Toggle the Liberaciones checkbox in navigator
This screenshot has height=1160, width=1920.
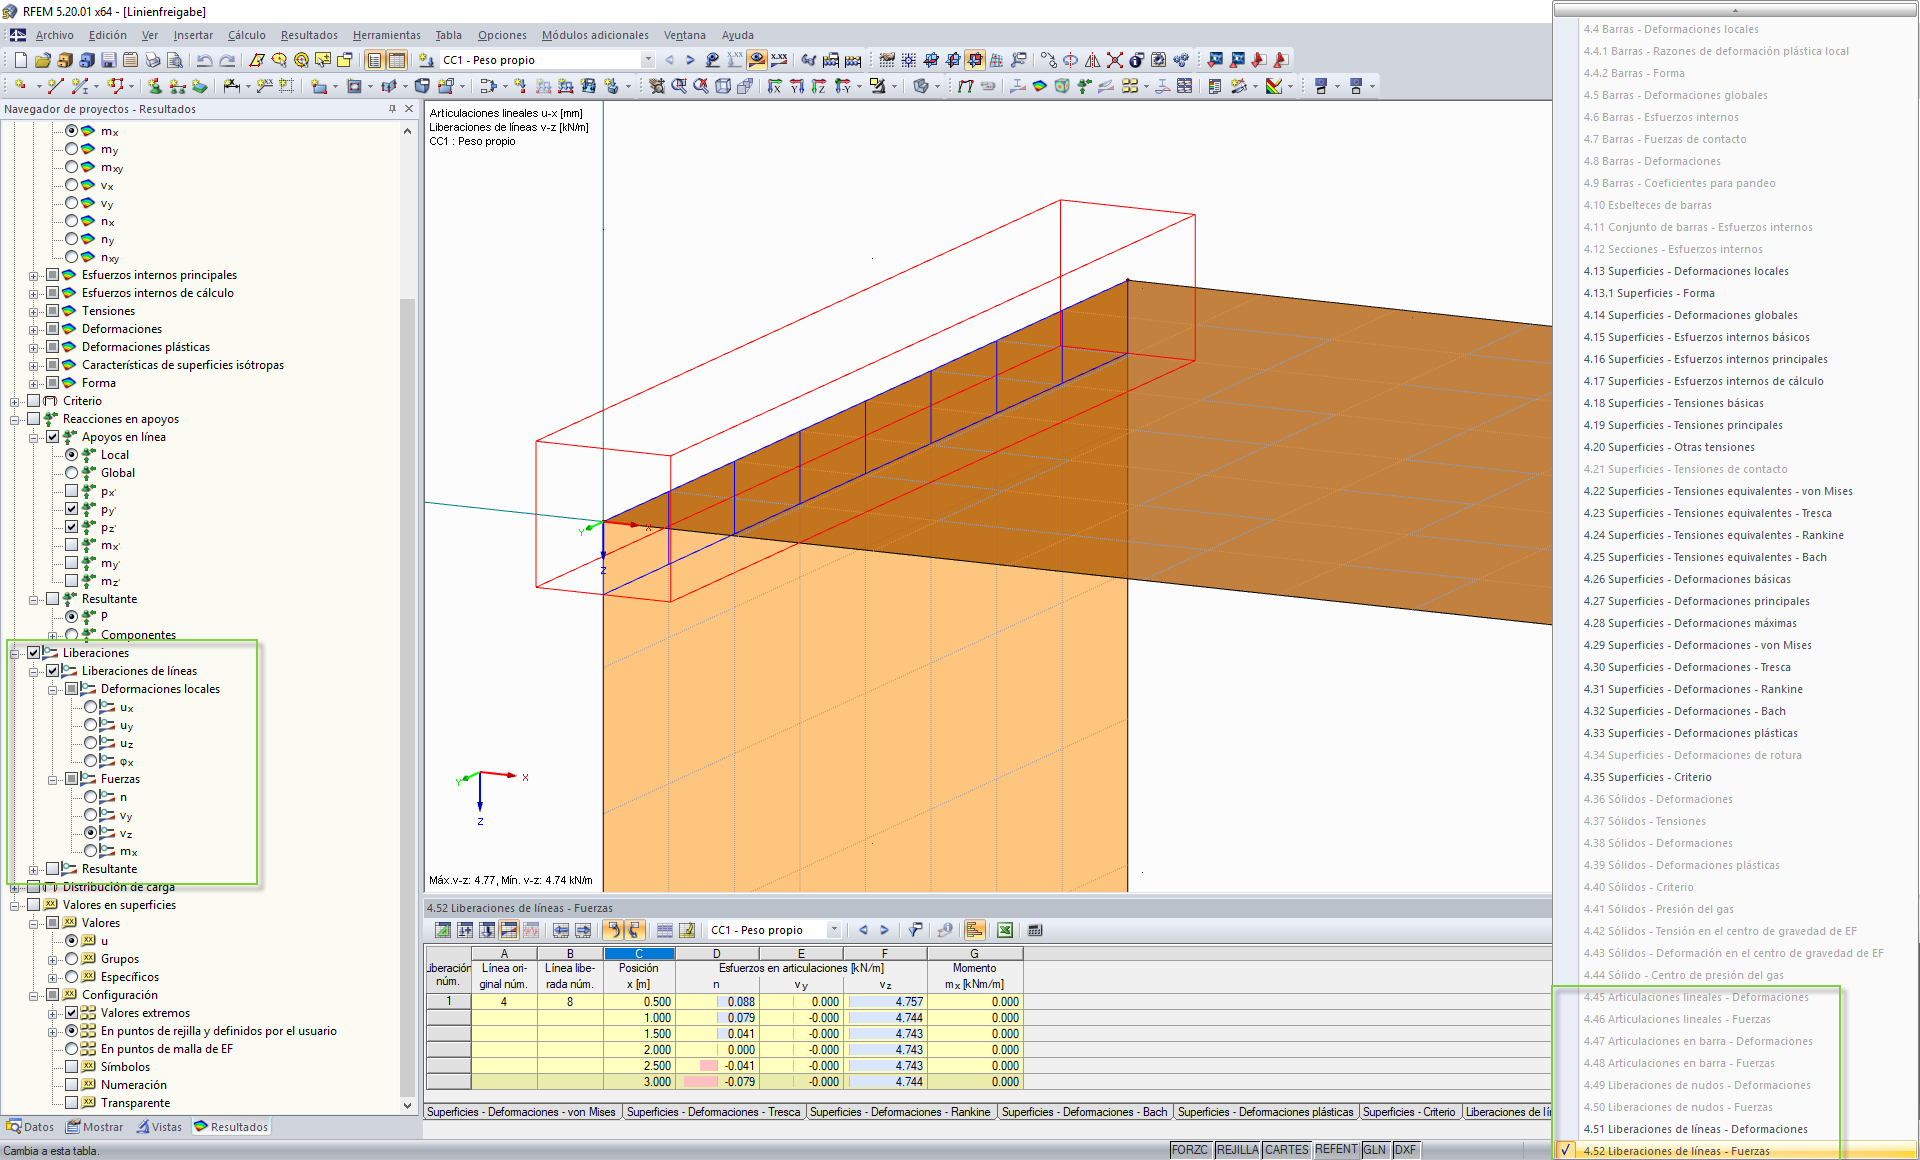[34, 653]
